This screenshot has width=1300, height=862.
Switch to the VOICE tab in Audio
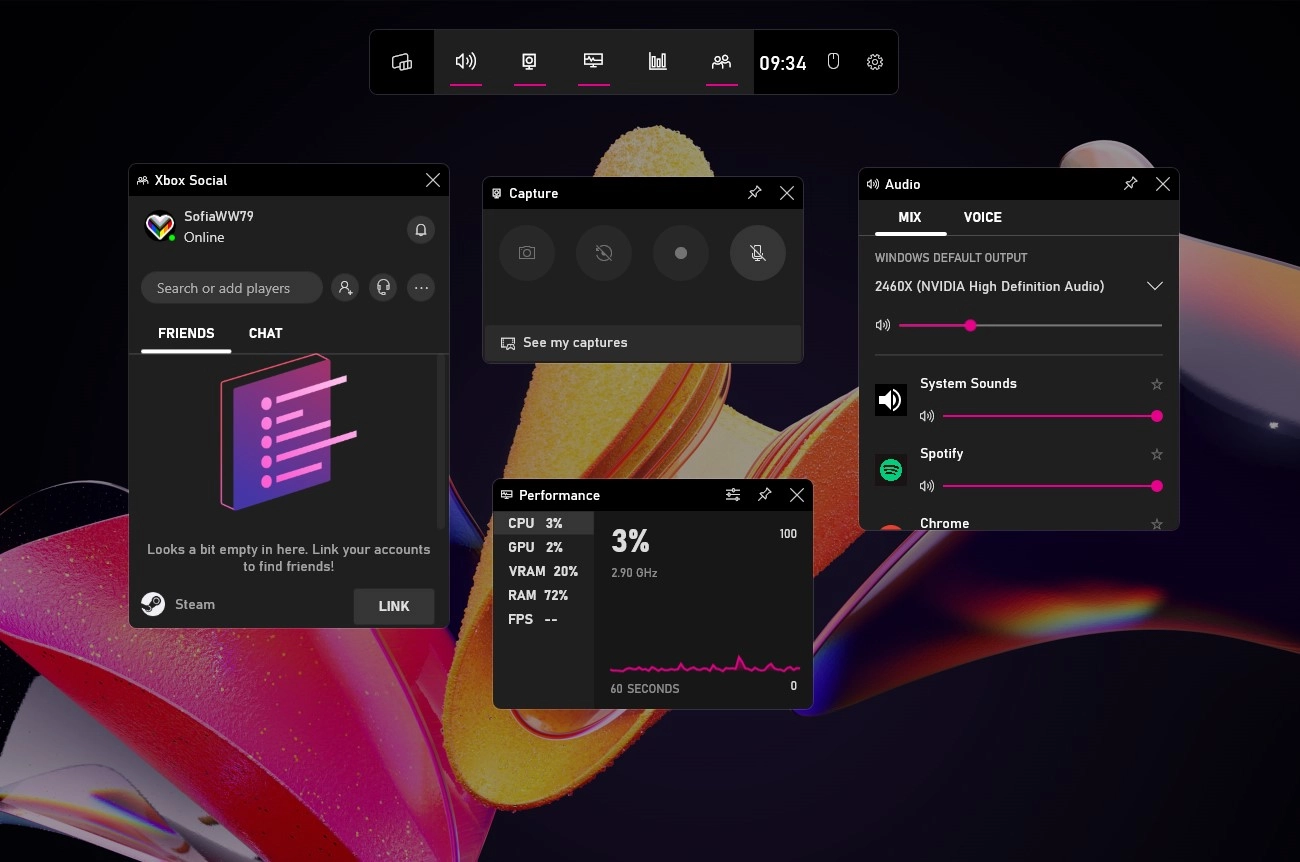(983, 217)
